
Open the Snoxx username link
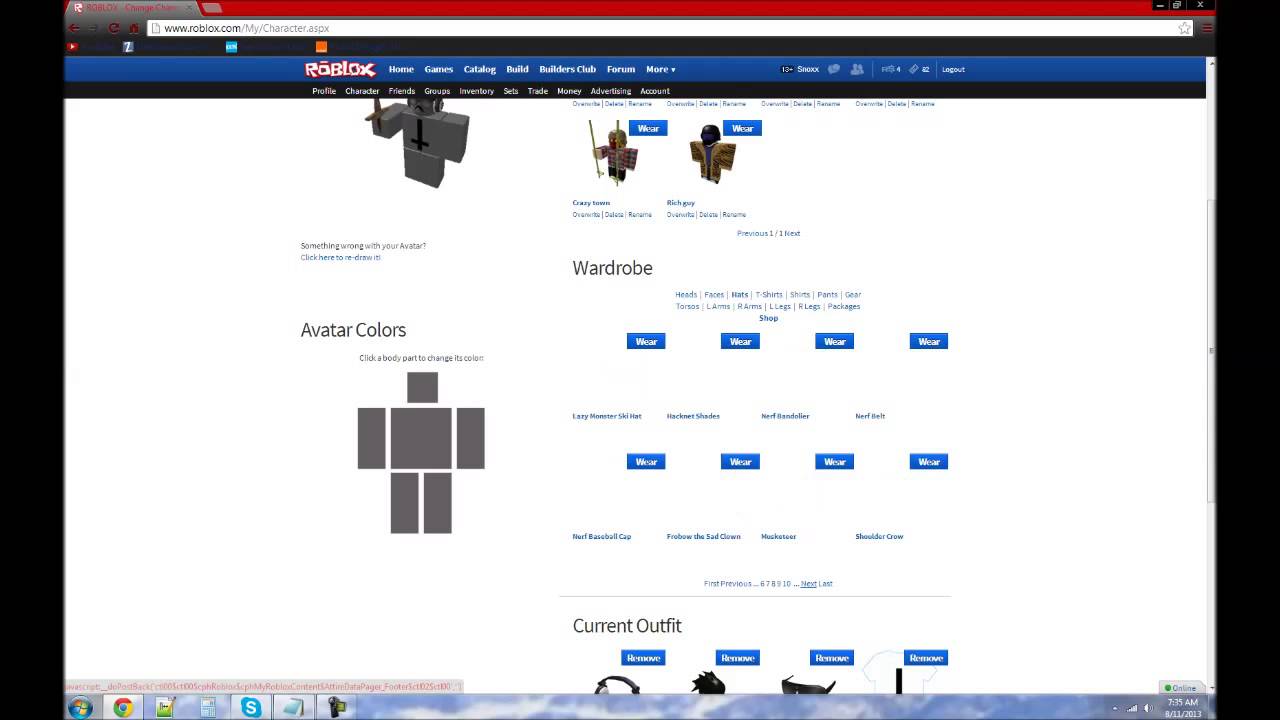tap(808, 69)
